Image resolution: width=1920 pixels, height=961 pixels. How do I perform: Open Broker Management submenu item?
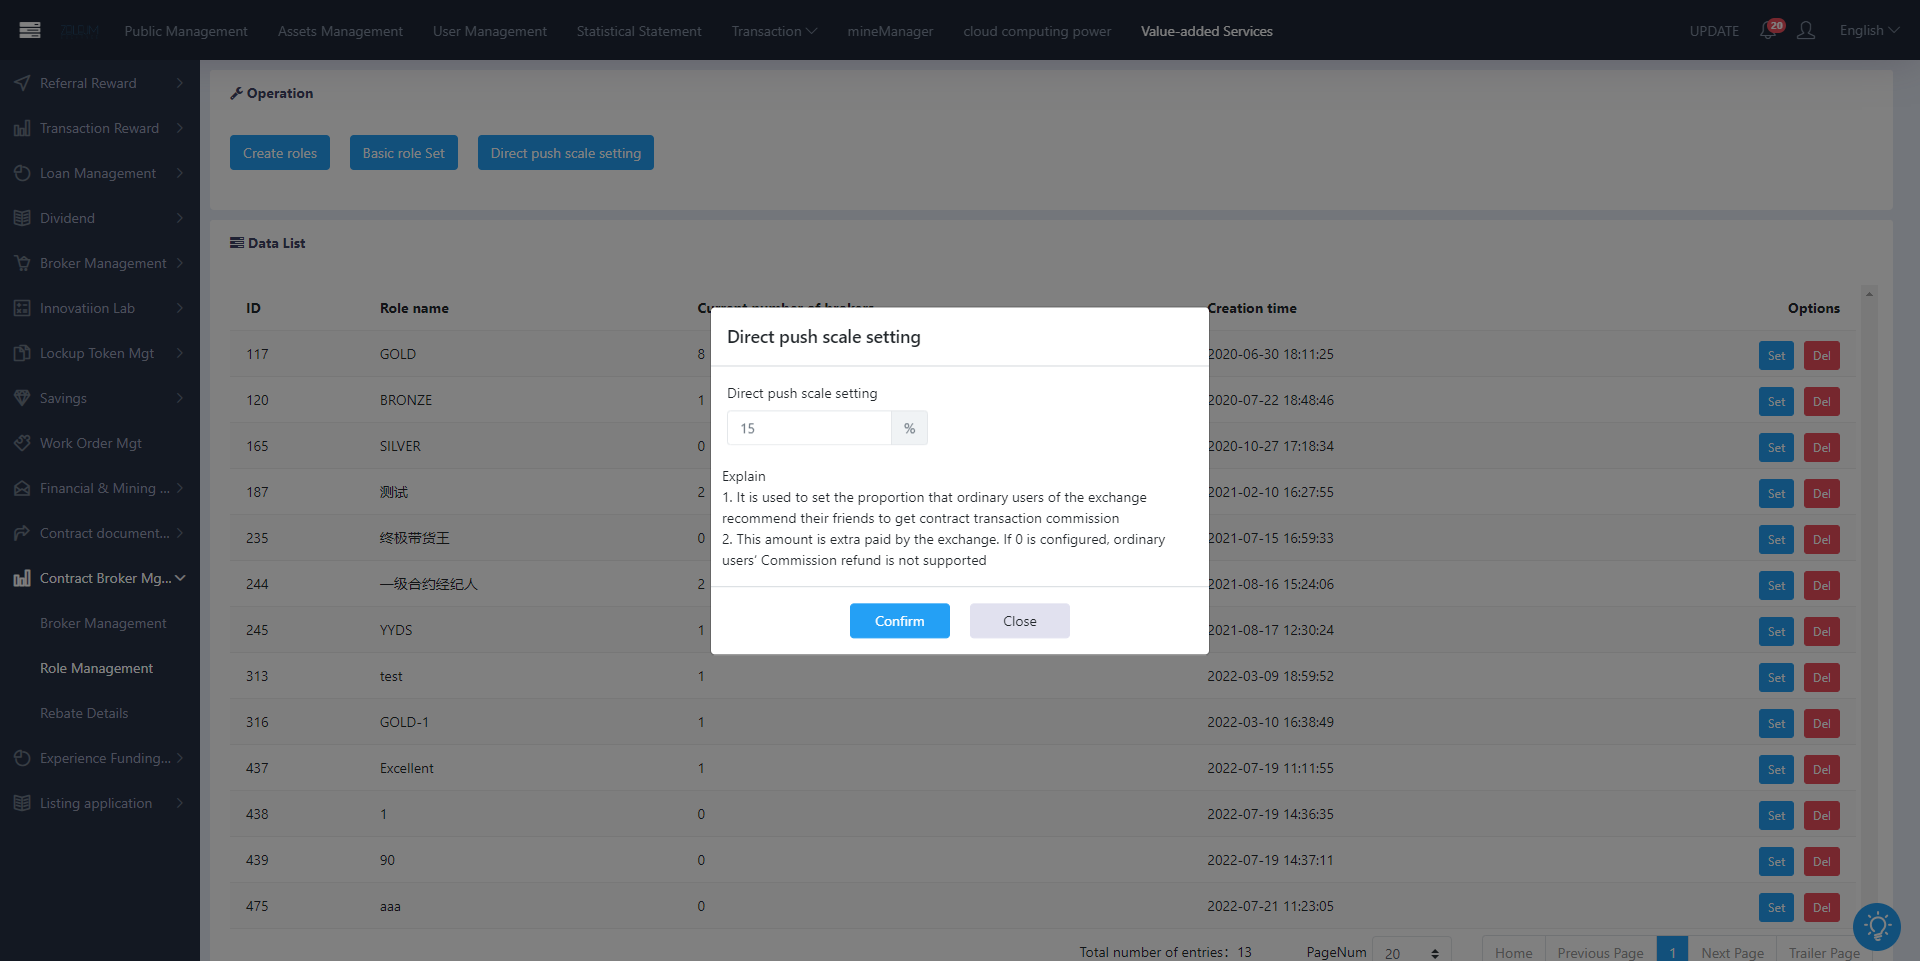click(103, 623)
